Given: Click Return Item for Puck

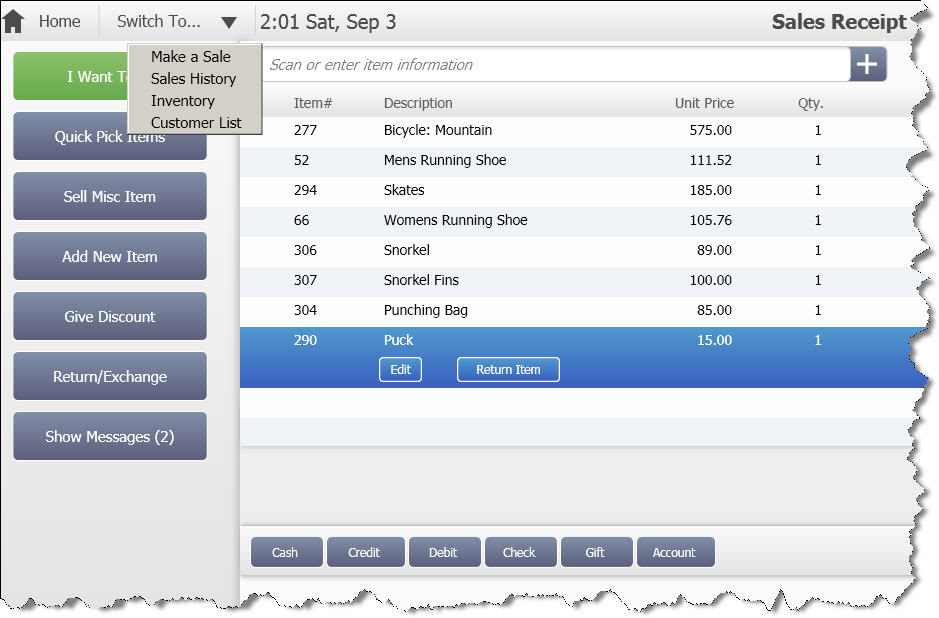Looking at the screenshot, I should click(508, 370).
